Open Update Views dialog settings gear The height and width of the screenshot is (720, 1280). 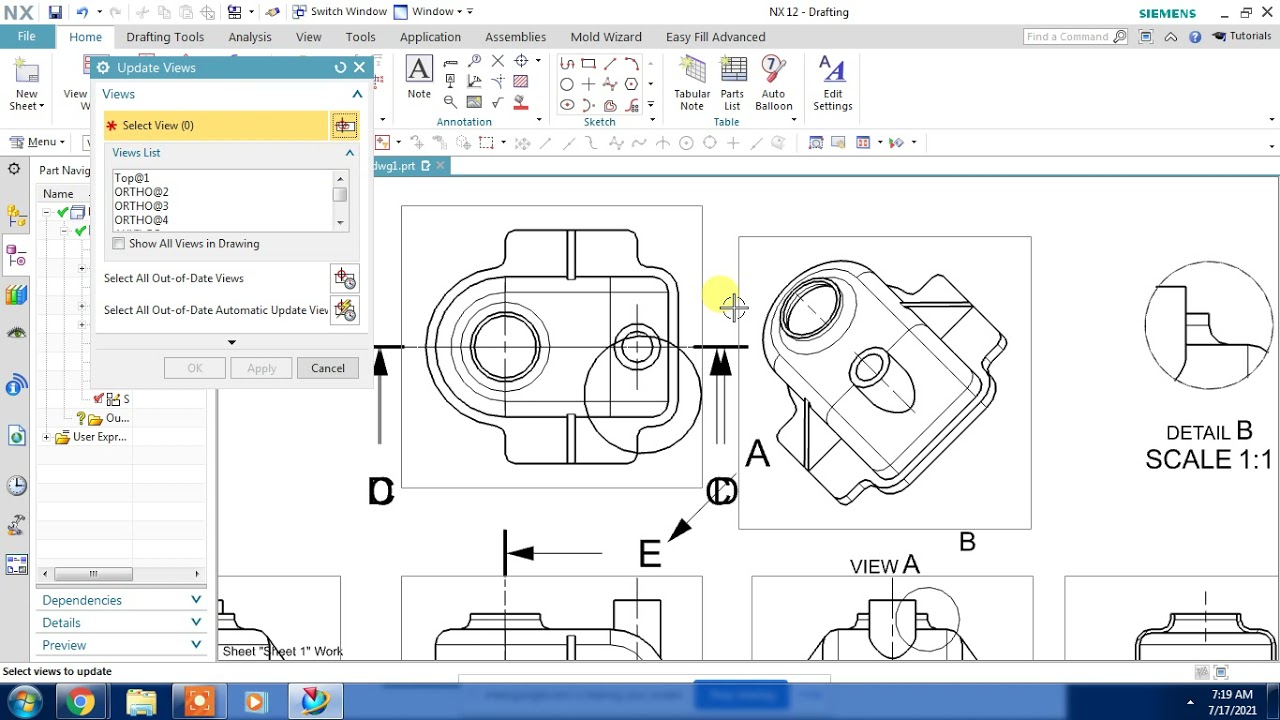102,68
